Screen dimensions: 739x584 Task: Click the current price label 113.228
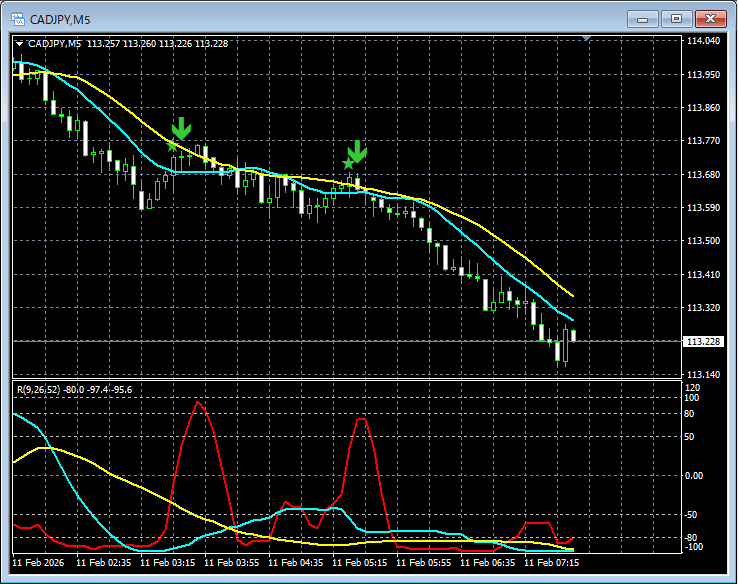(x=704, y=342)
